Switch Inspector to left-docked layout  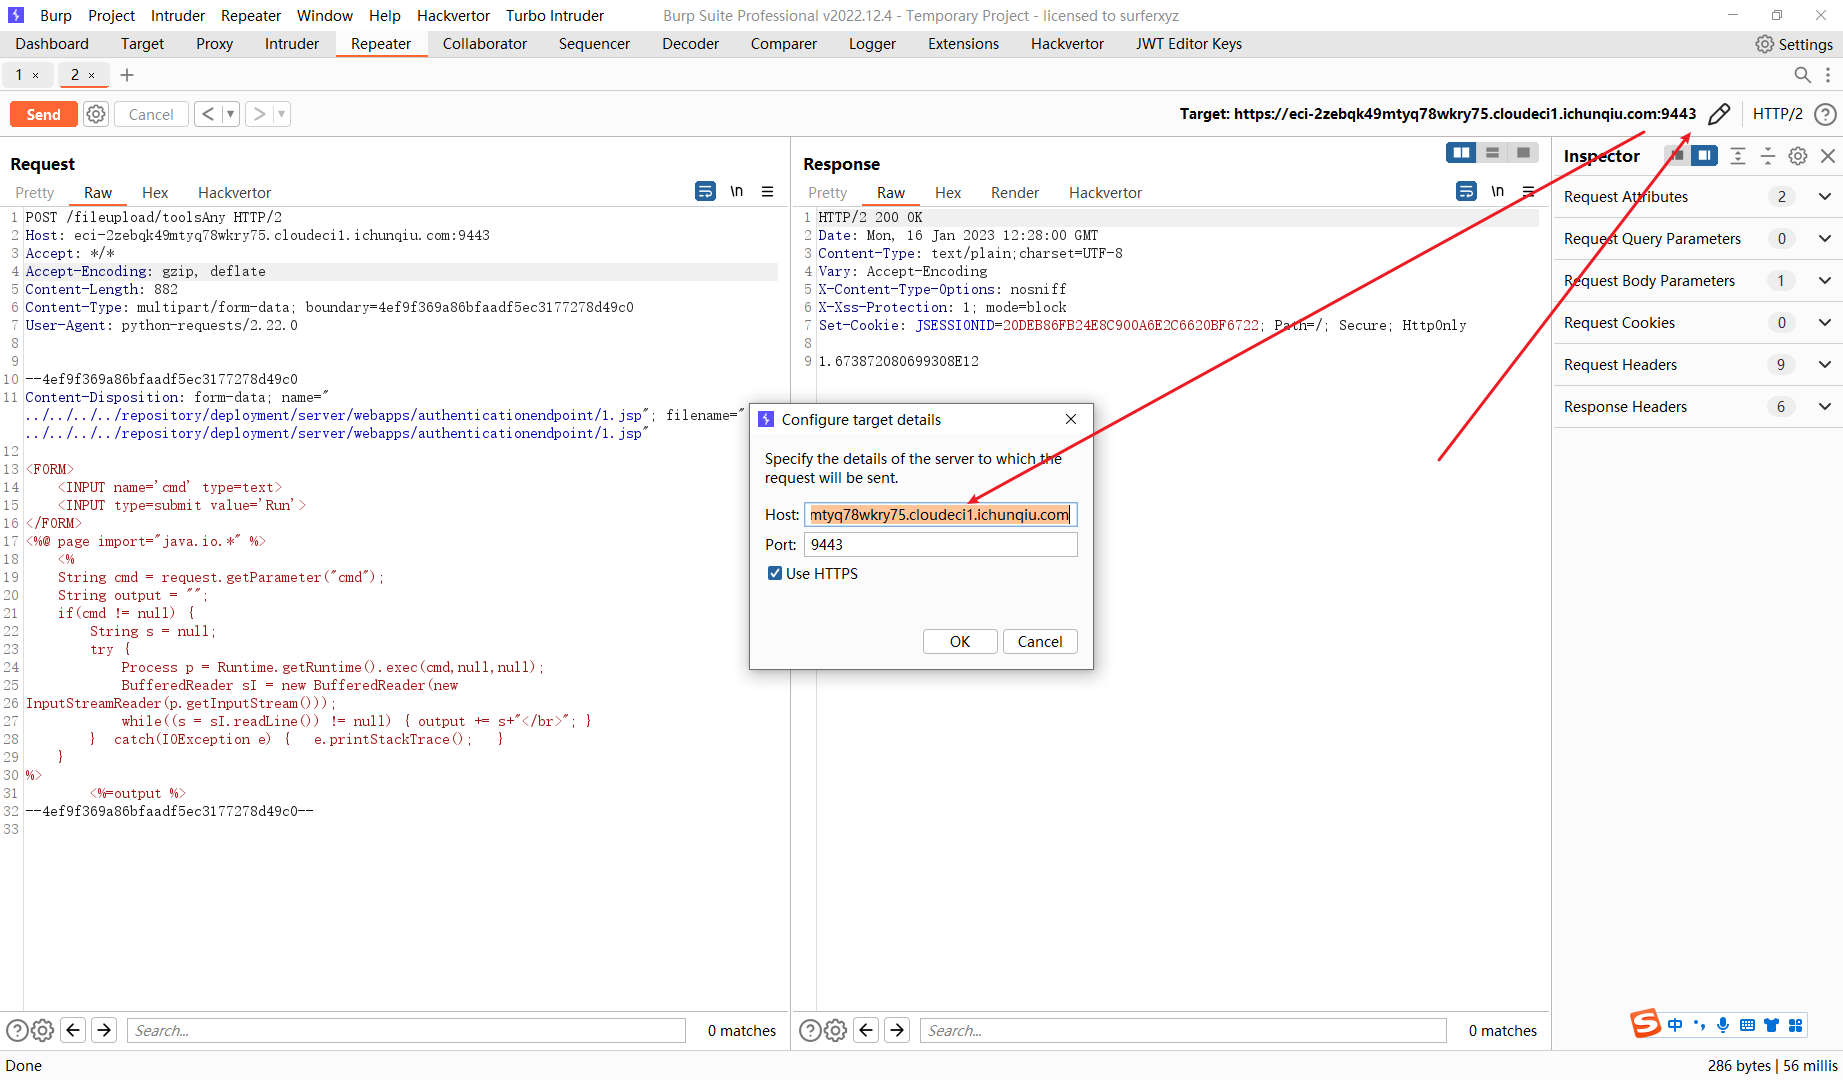pos(1677,155)
